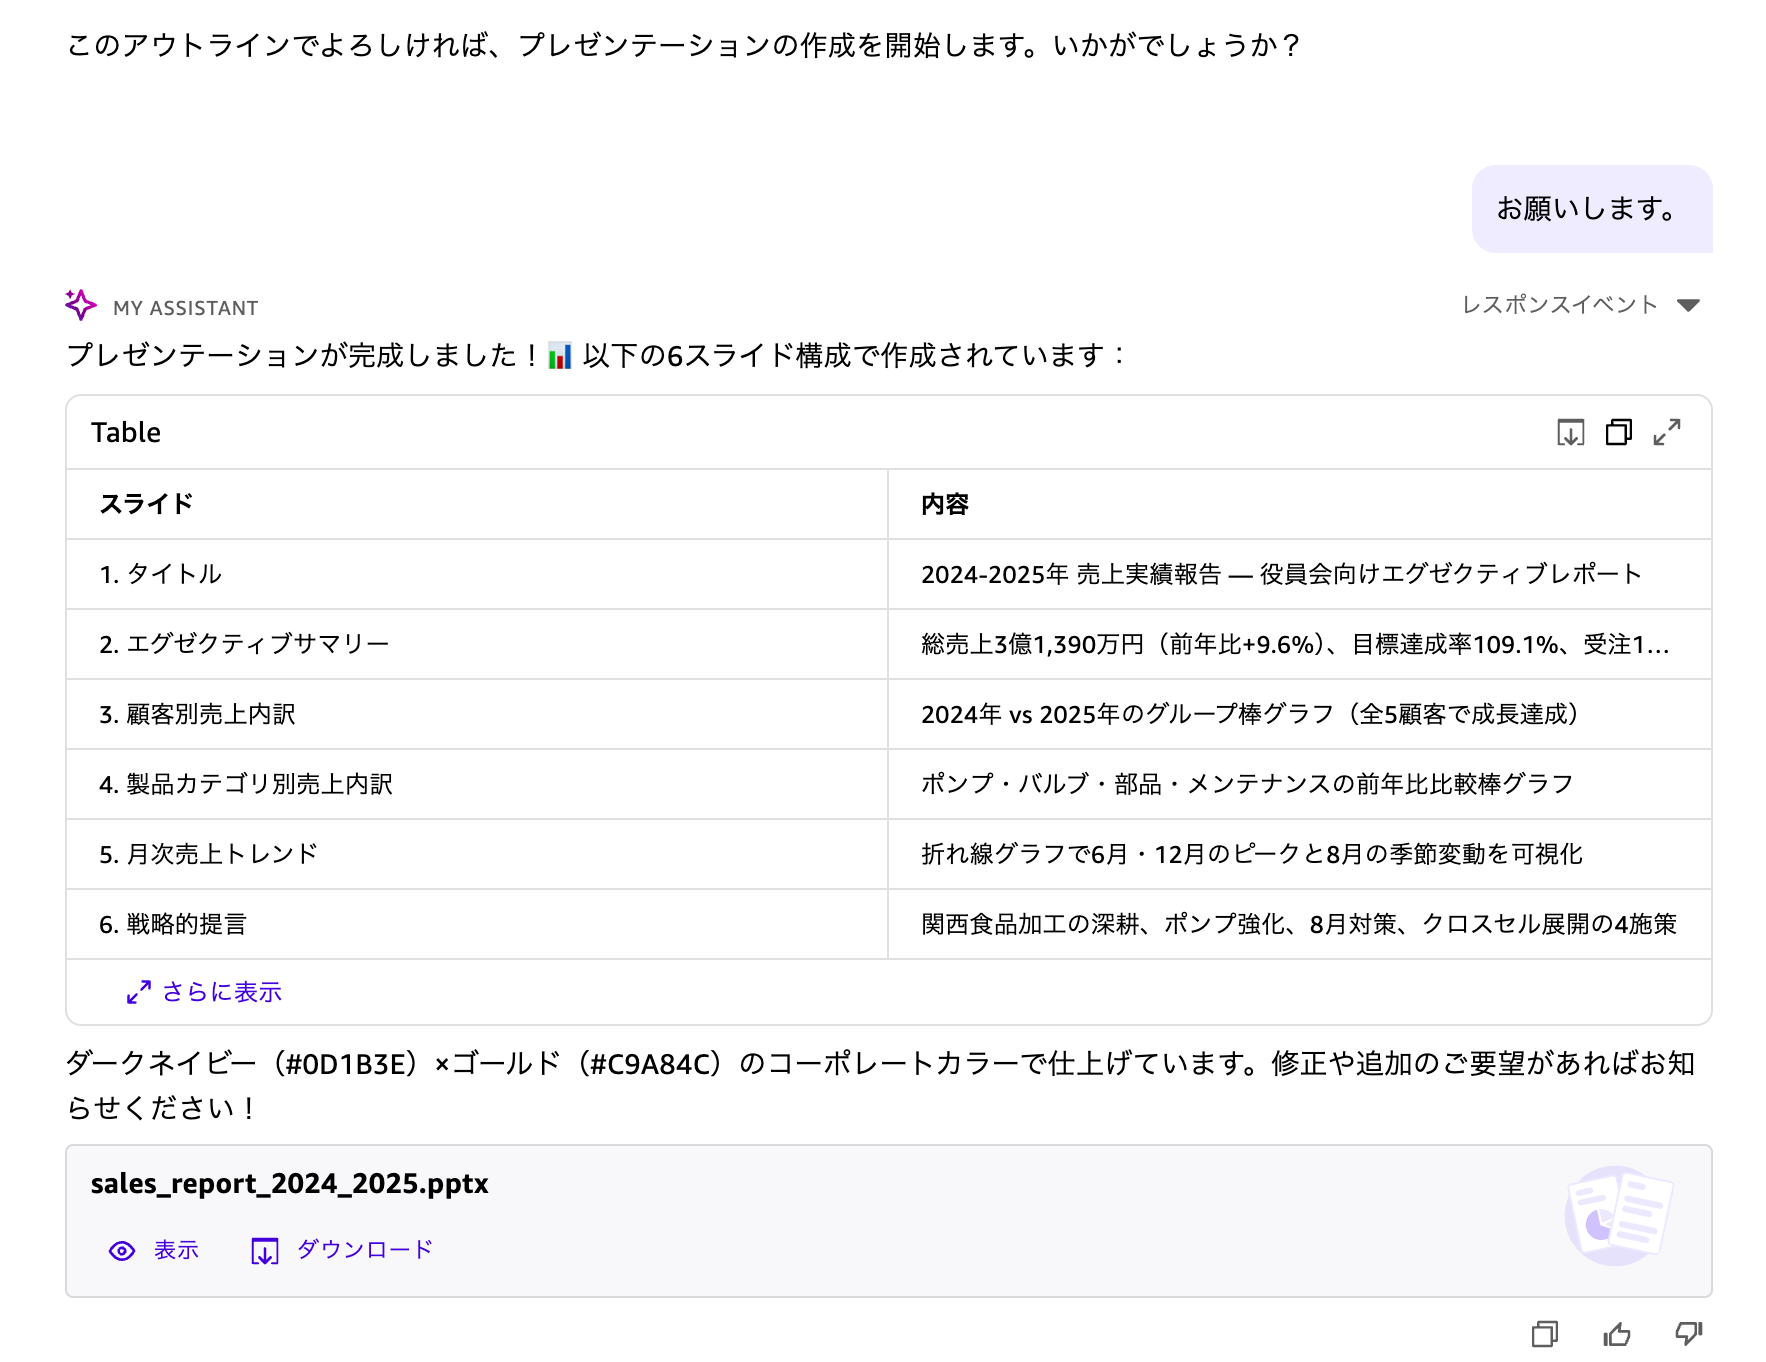Open the 表示 link for the pptx file
The image size is (1766, 1362).
point(176,1250)
